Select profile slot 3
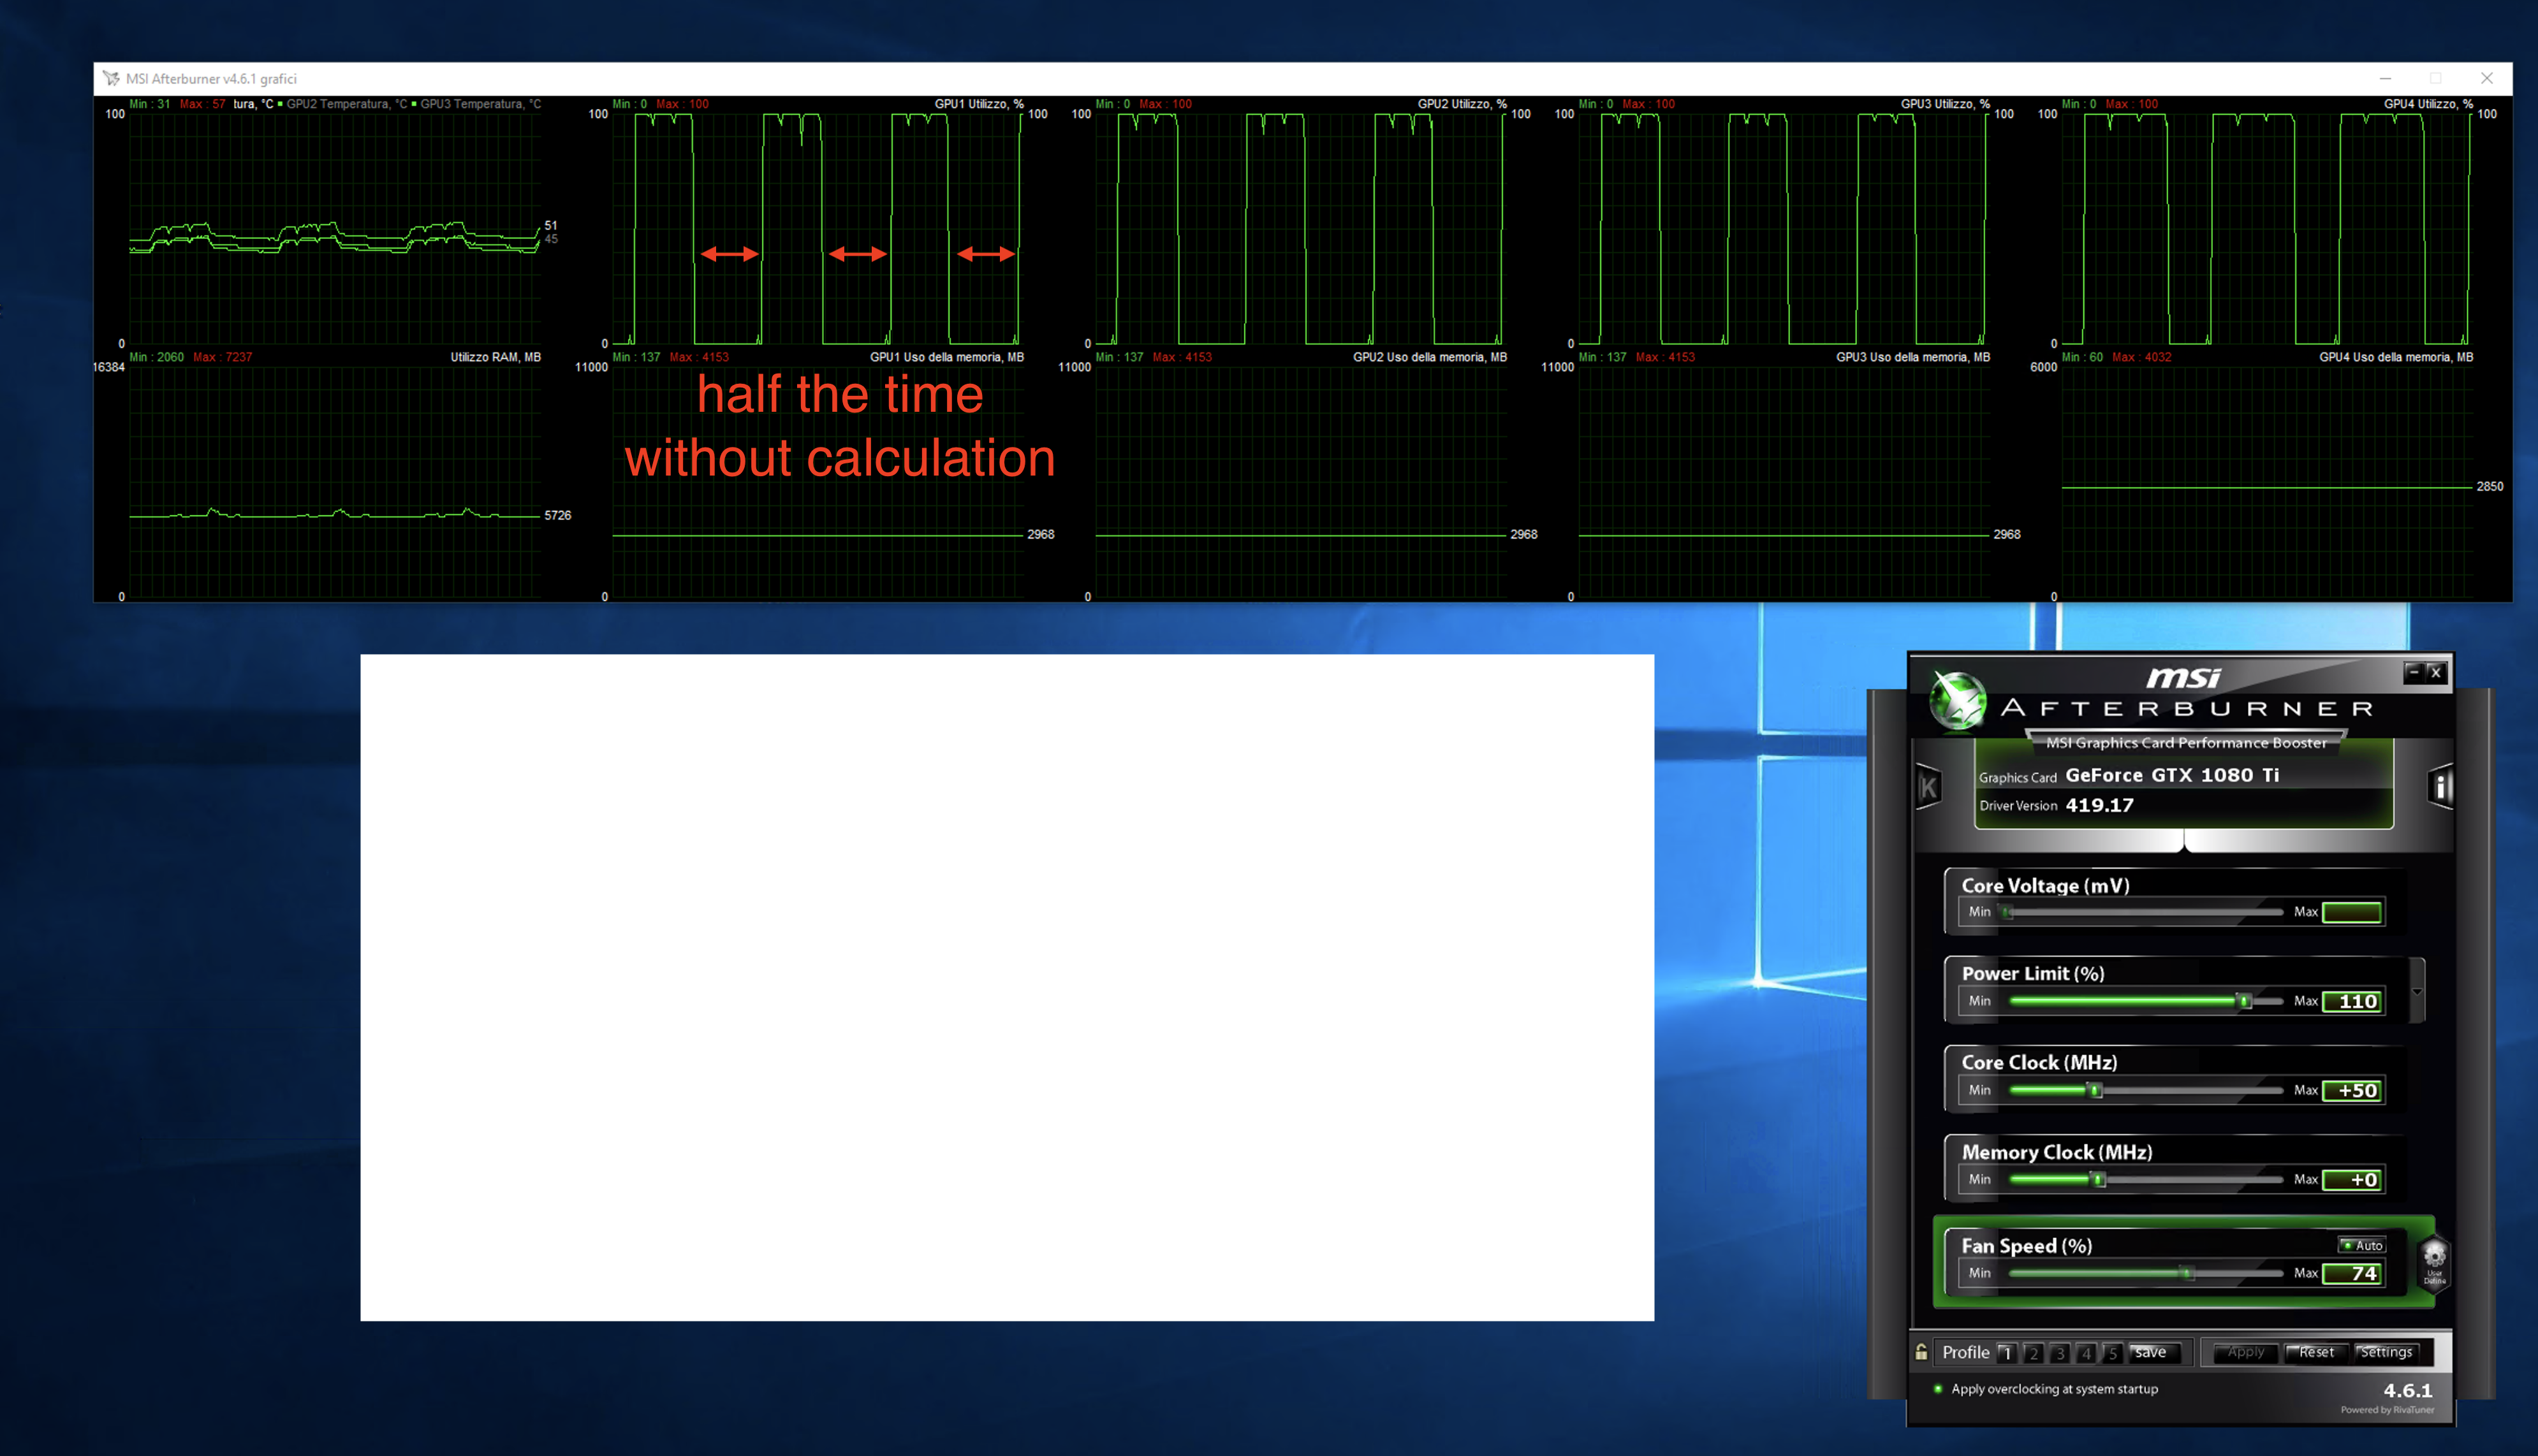The width and height of the screenshot is (2538, 1456). coord(2059,1353)
